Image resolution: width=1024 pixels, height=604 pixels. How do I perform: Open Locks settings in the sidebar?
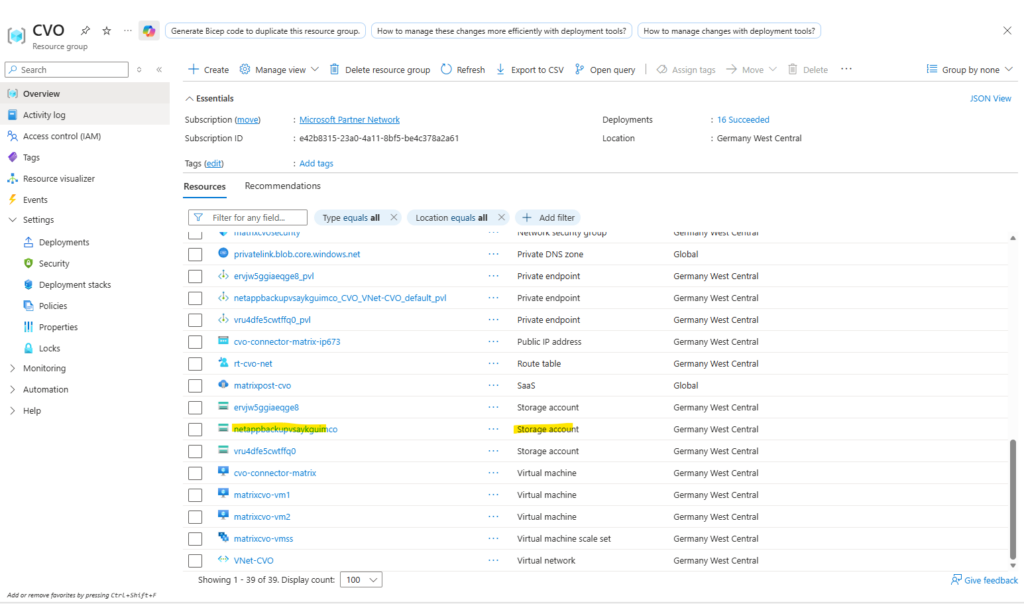[x=49, y=348]
